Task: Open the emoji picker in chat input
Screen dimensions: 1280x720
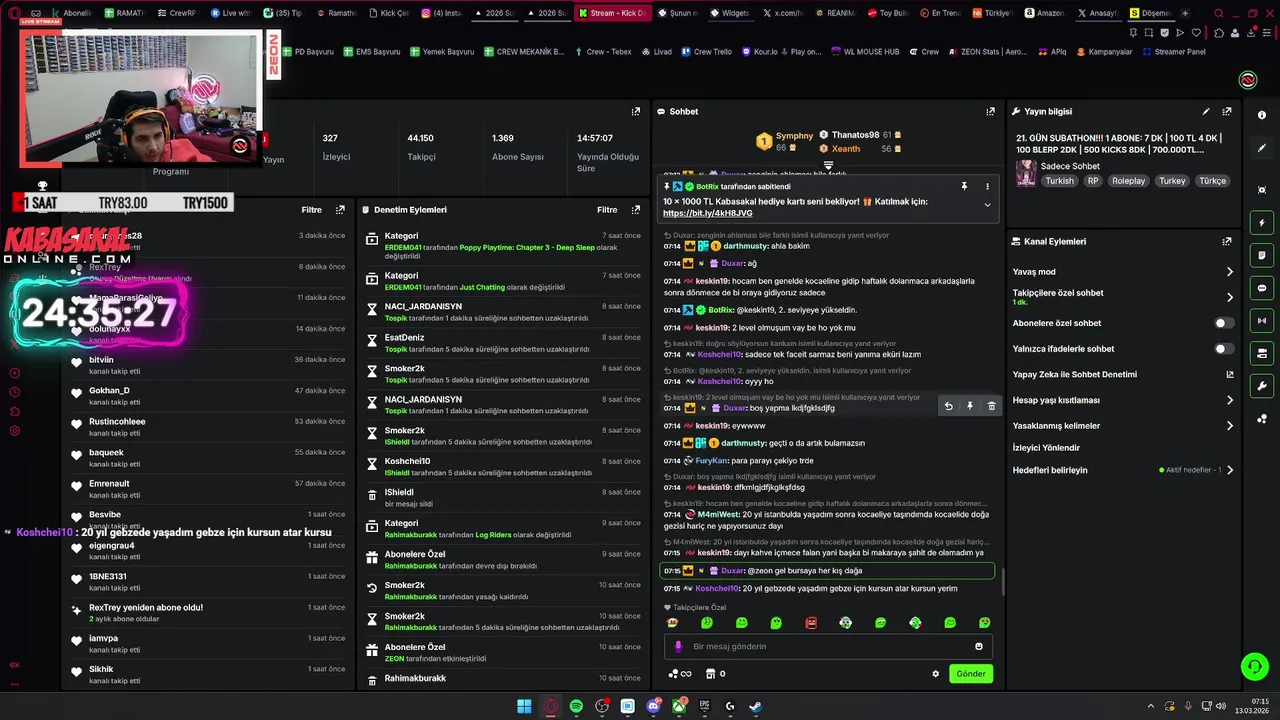Action: point(979,647)
